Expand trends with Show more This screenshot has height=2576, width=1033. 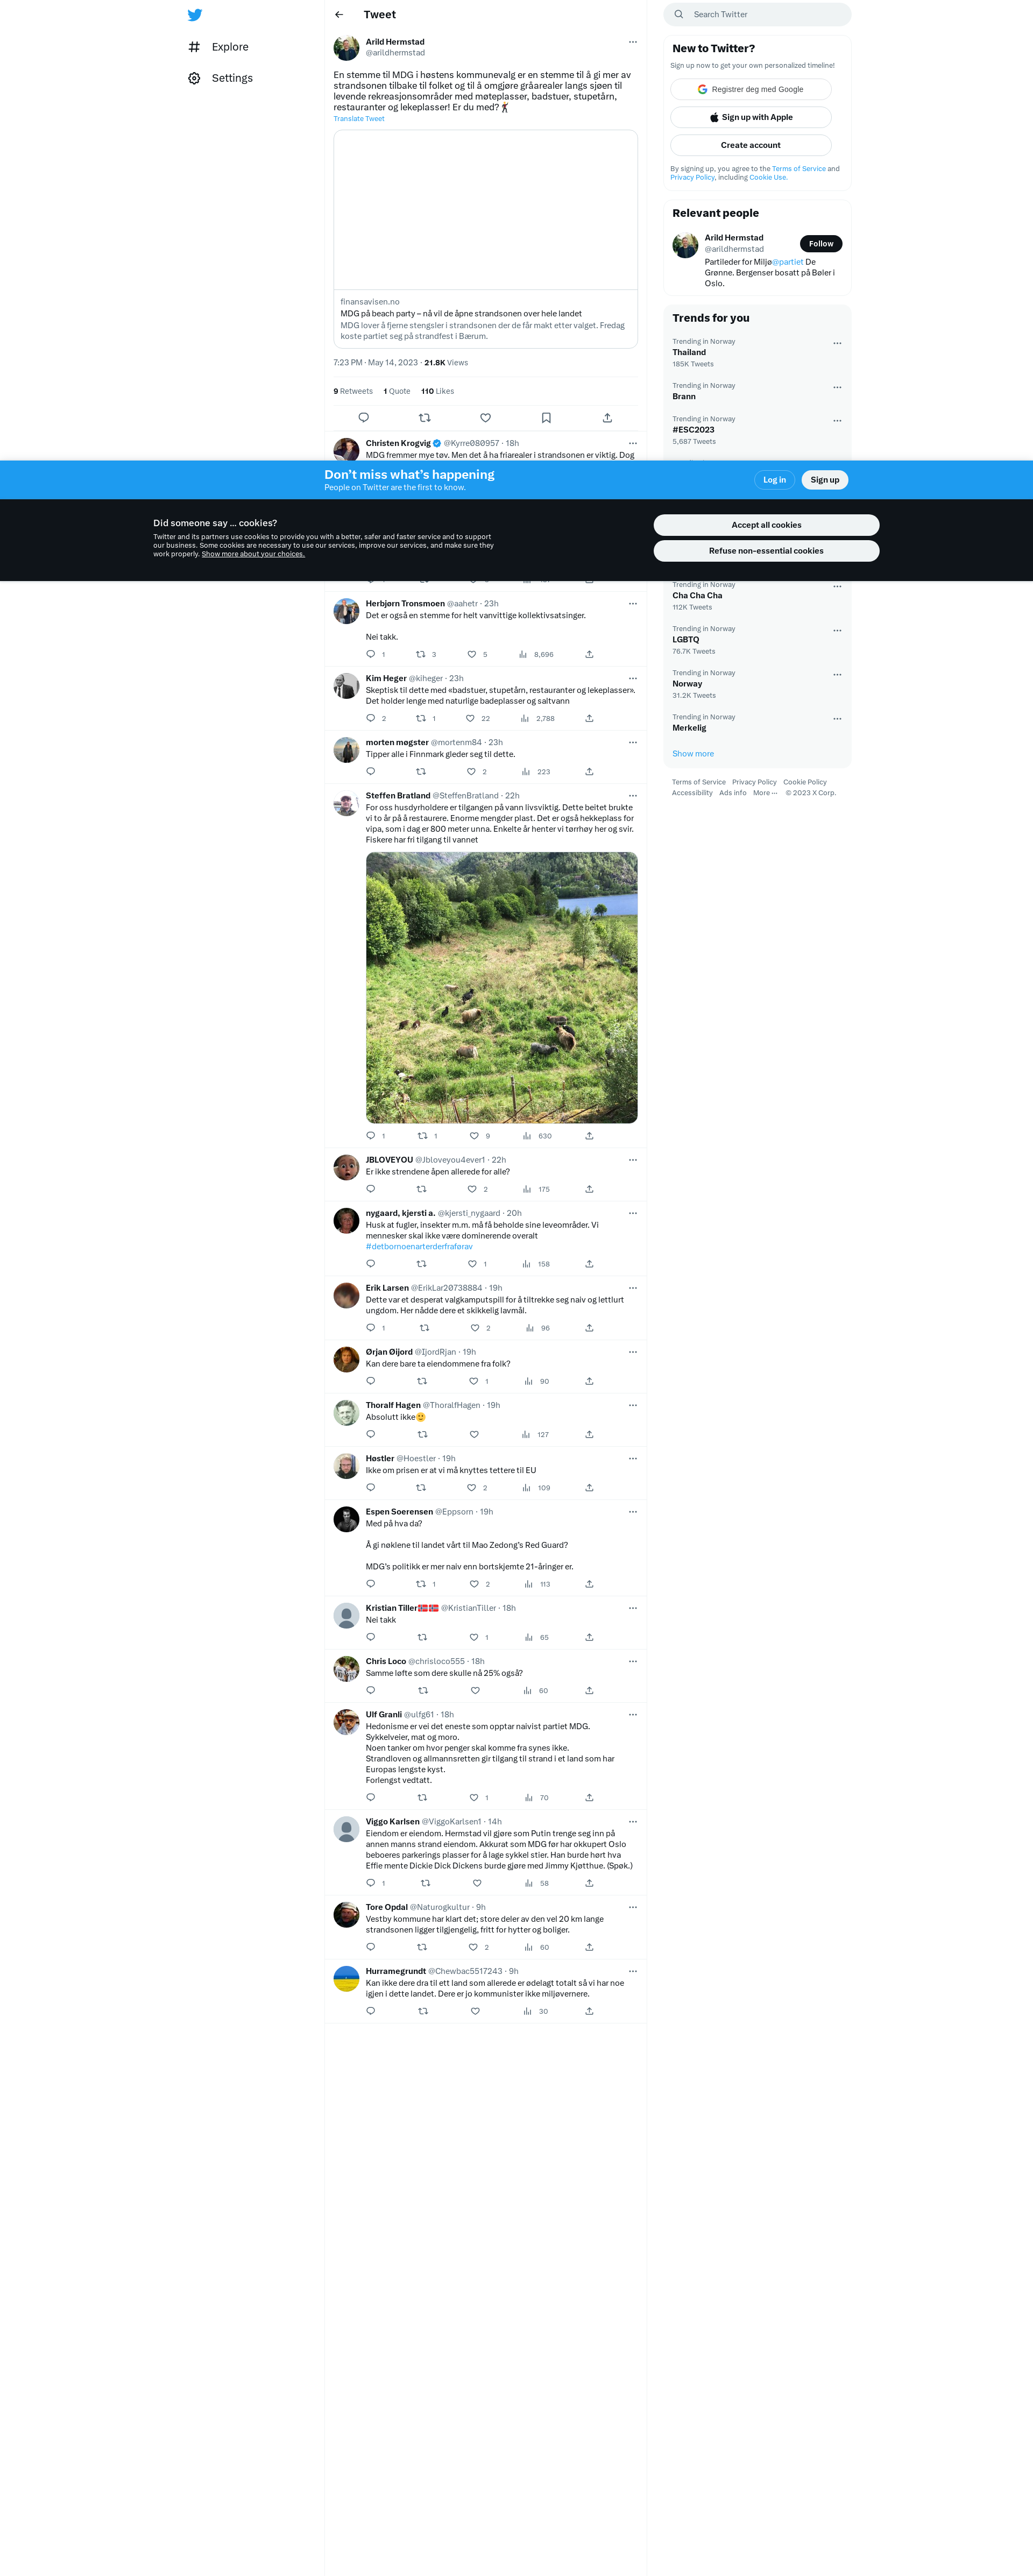[693, 754]
